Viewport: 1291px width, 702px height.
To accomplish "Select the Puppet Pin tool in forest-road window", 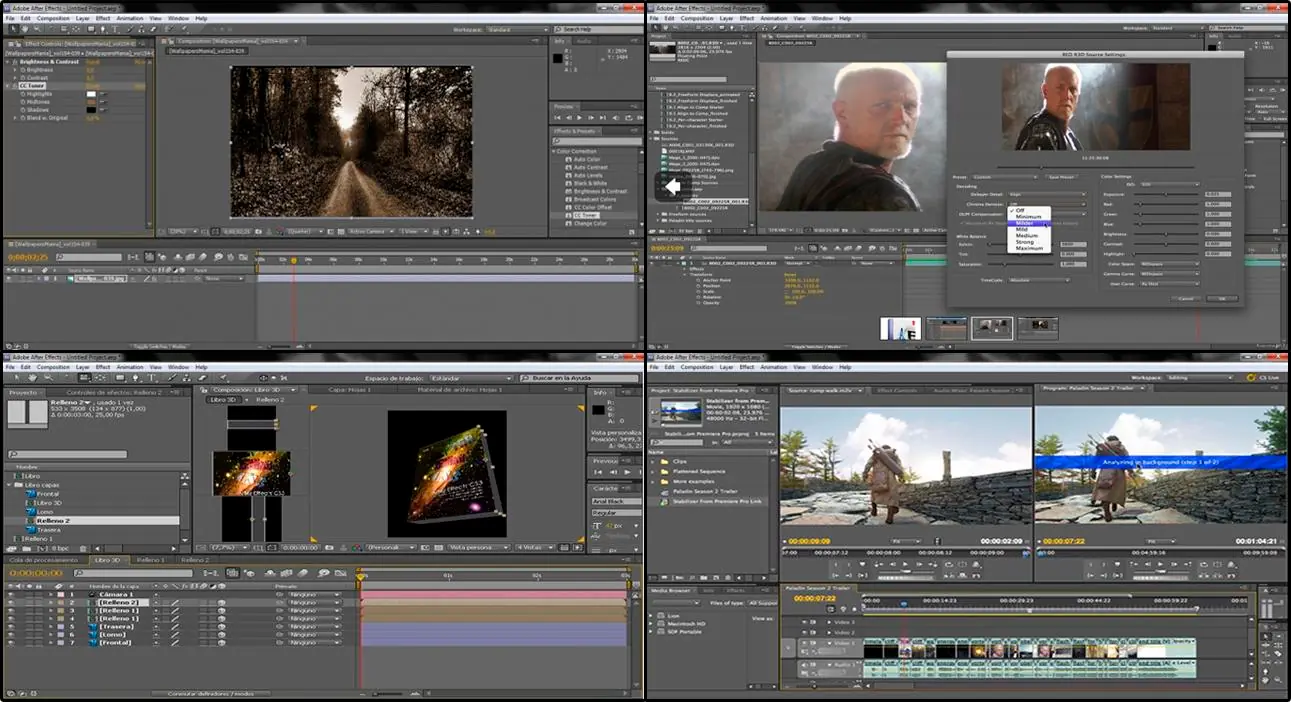I will coord(184,29).
